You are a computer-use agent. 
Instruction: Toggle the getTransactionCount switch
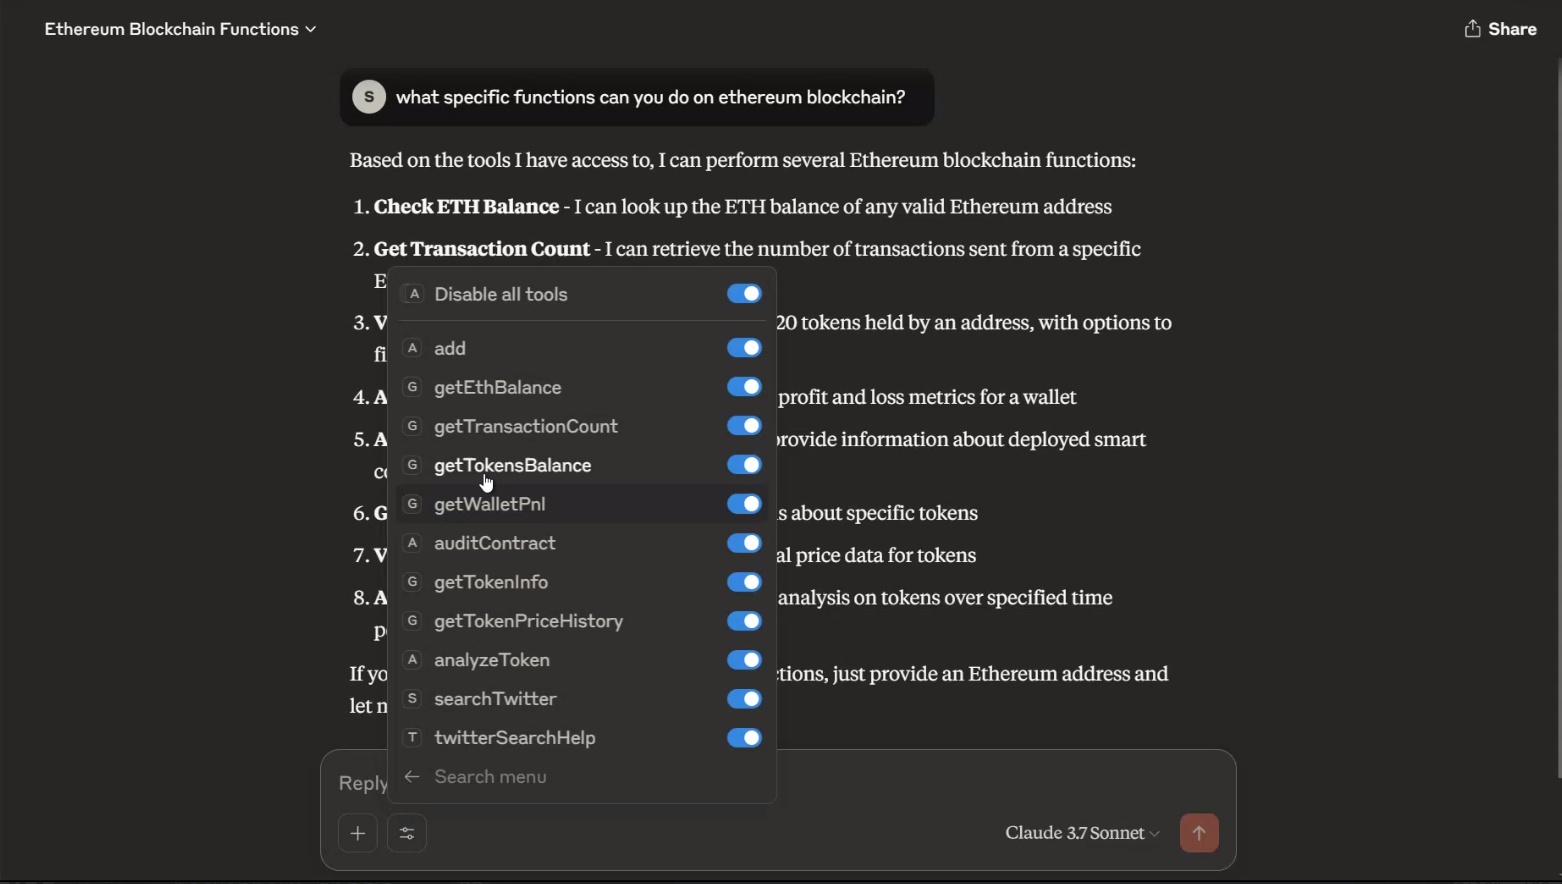744,426
